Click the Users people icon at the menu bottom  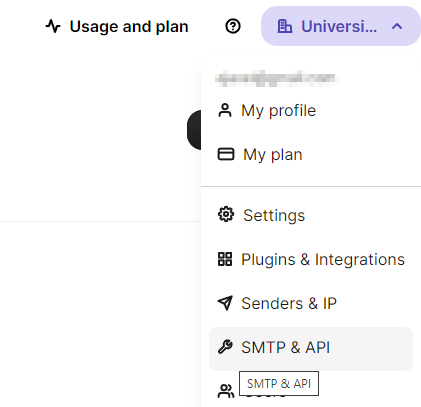coord(226,391)
